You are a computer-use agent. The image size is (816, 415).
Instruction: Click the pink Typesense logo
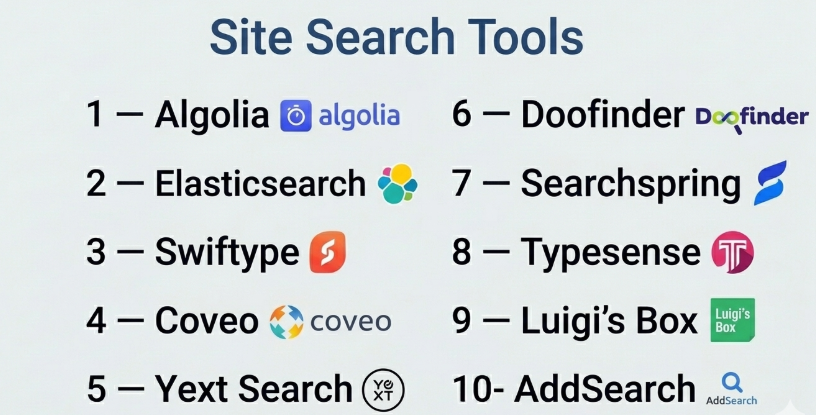coord(732,252)
